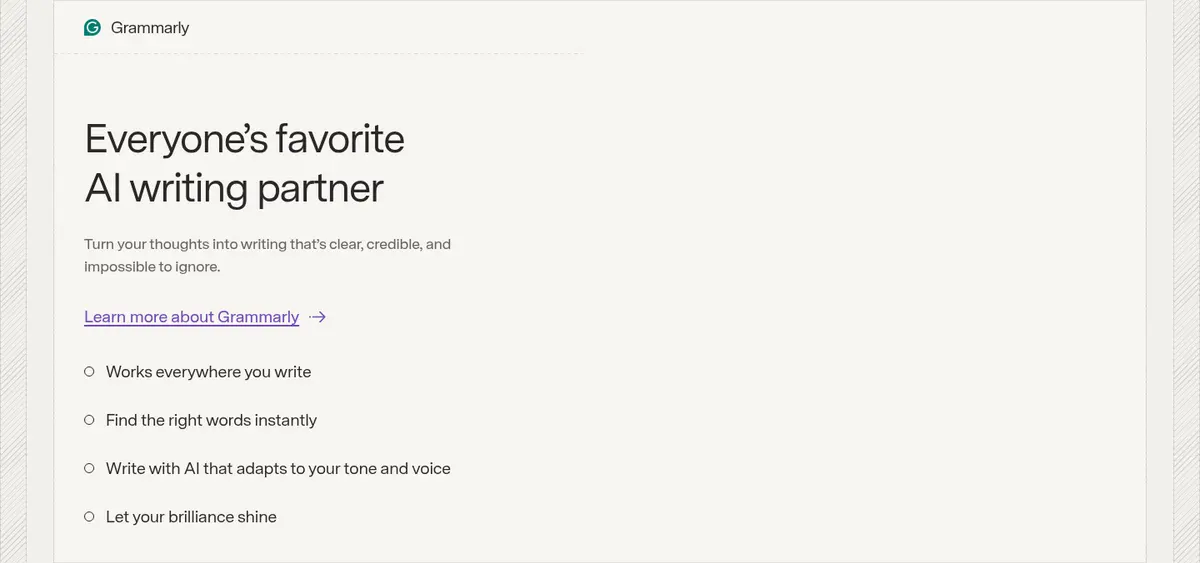Select the circle bullet for Works everywhere you write
Image resolution: width=1200 pixels, height=563 pixels.
pyautogui.click(x=89, y=371)
